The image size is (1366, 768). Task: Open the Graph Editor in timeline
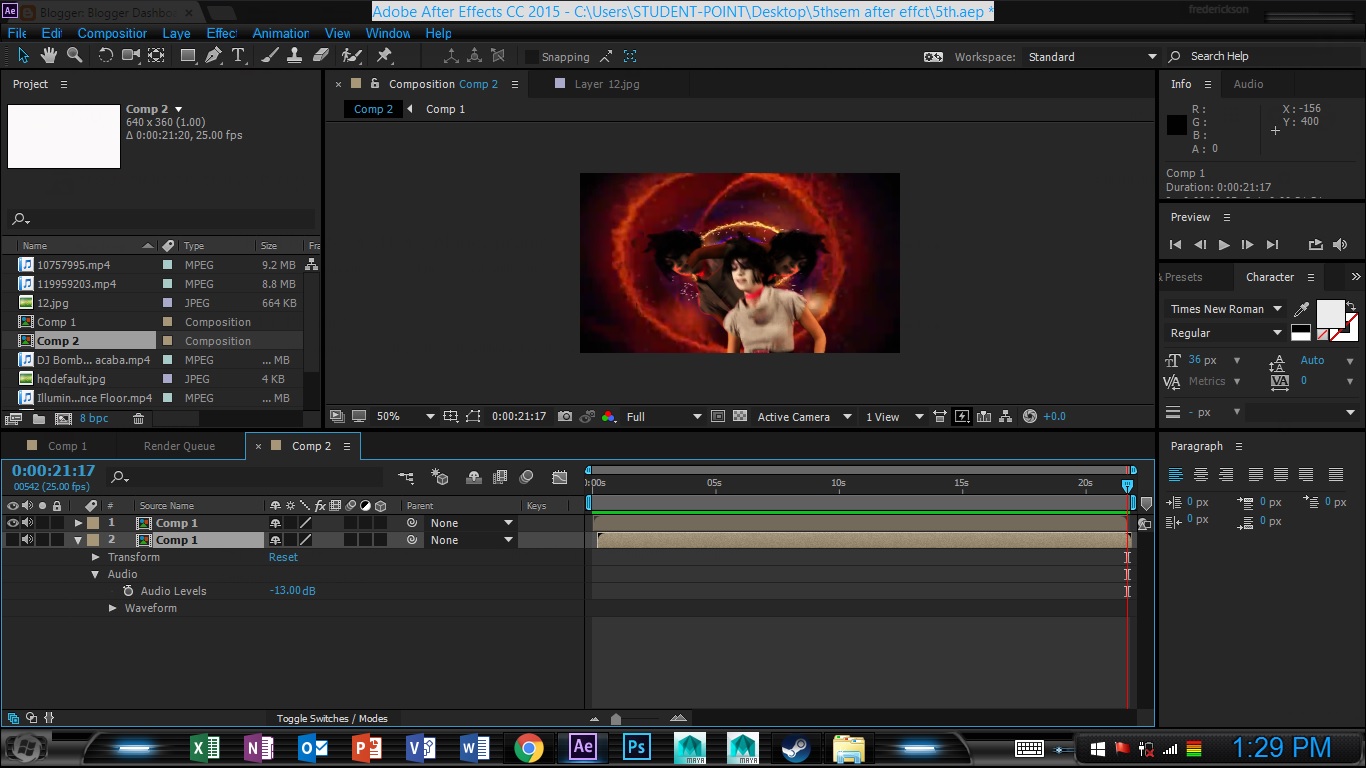click(560, 478)
